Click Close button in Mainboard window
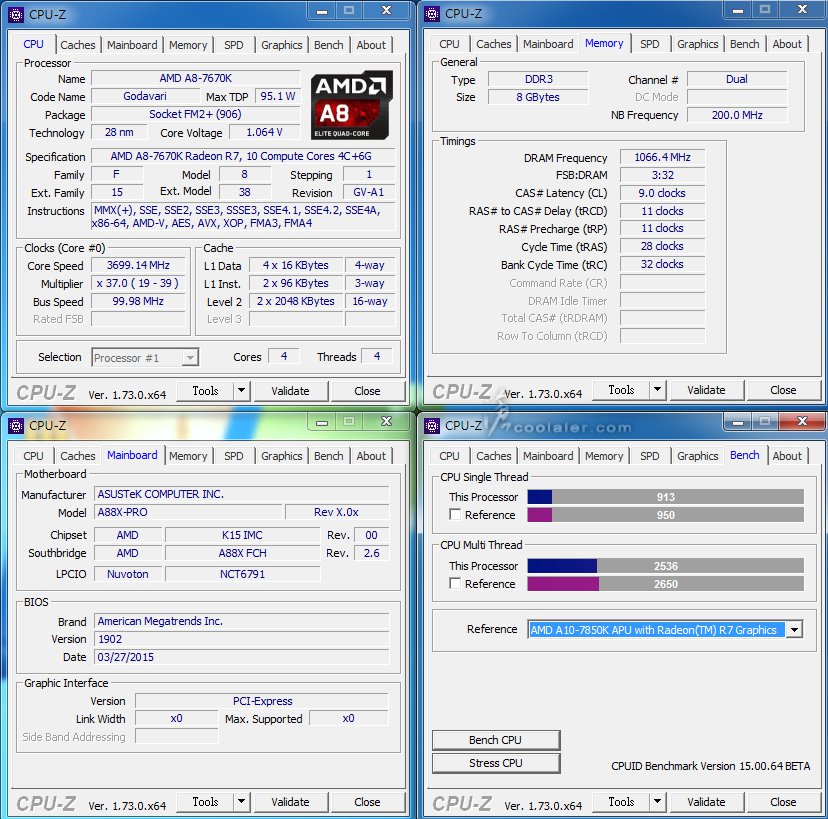This screenshot has height=819, width=828. [x=367, y=802]
